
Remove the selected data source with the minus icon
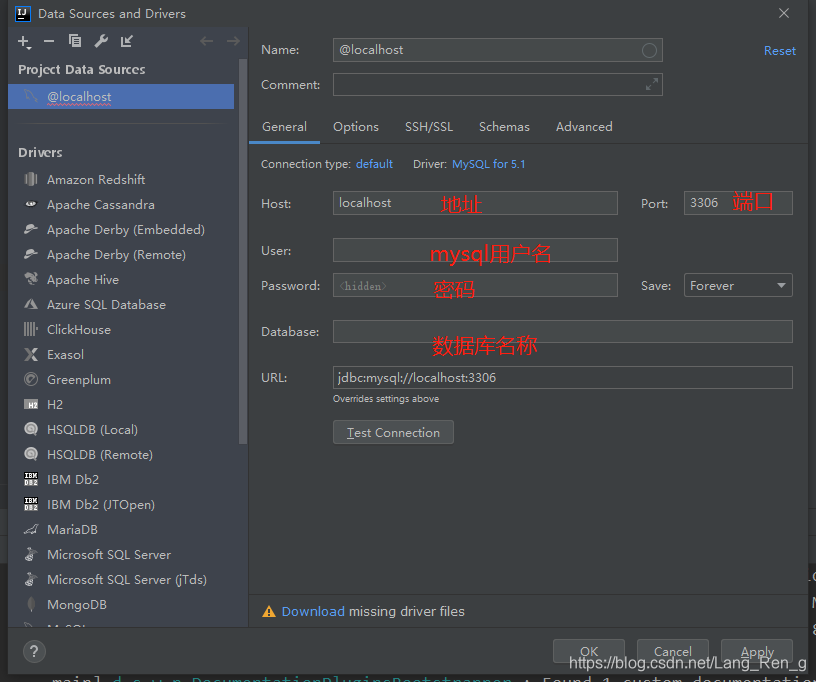(x=49, y=41)
